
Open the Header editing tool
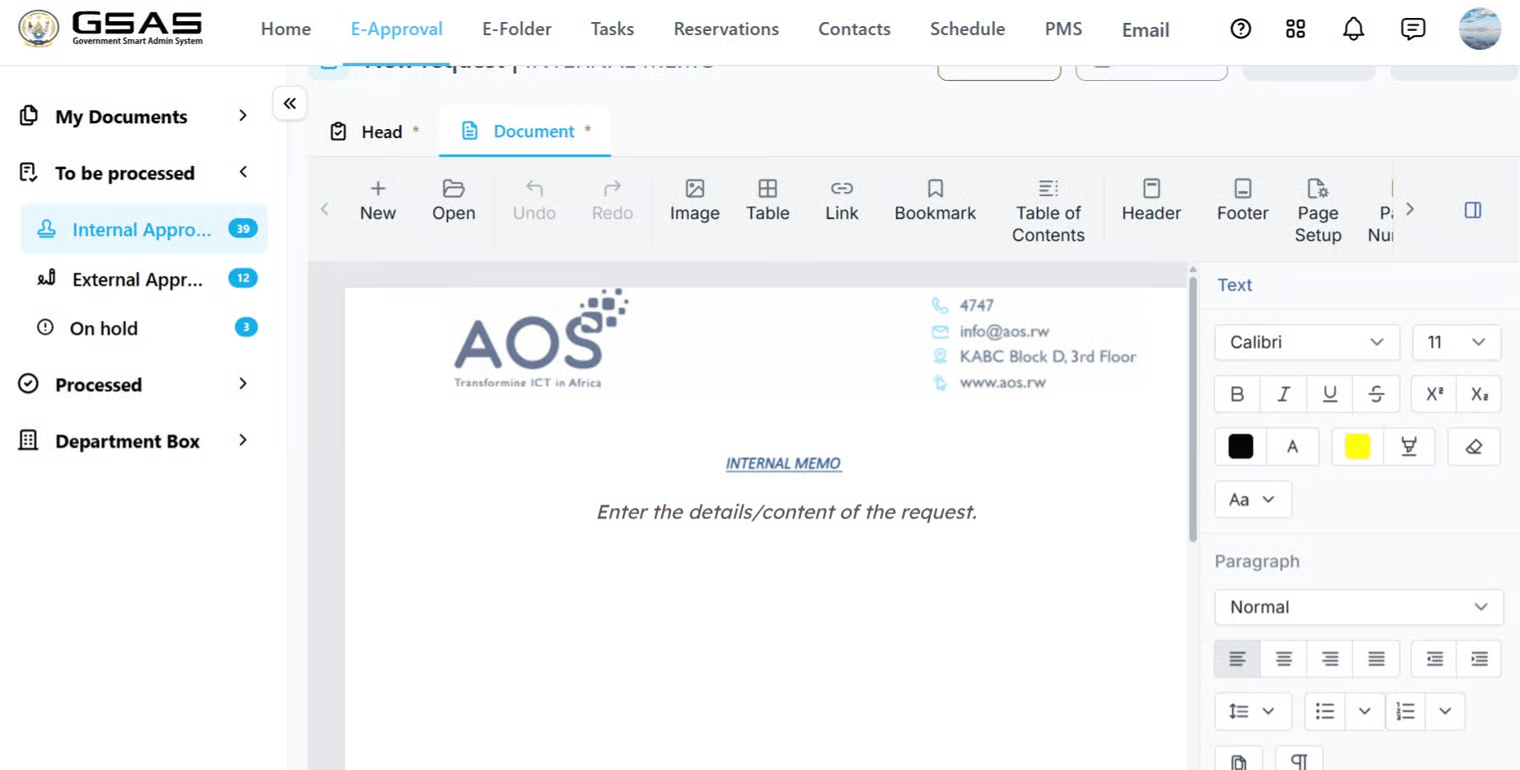point(1151,200)
